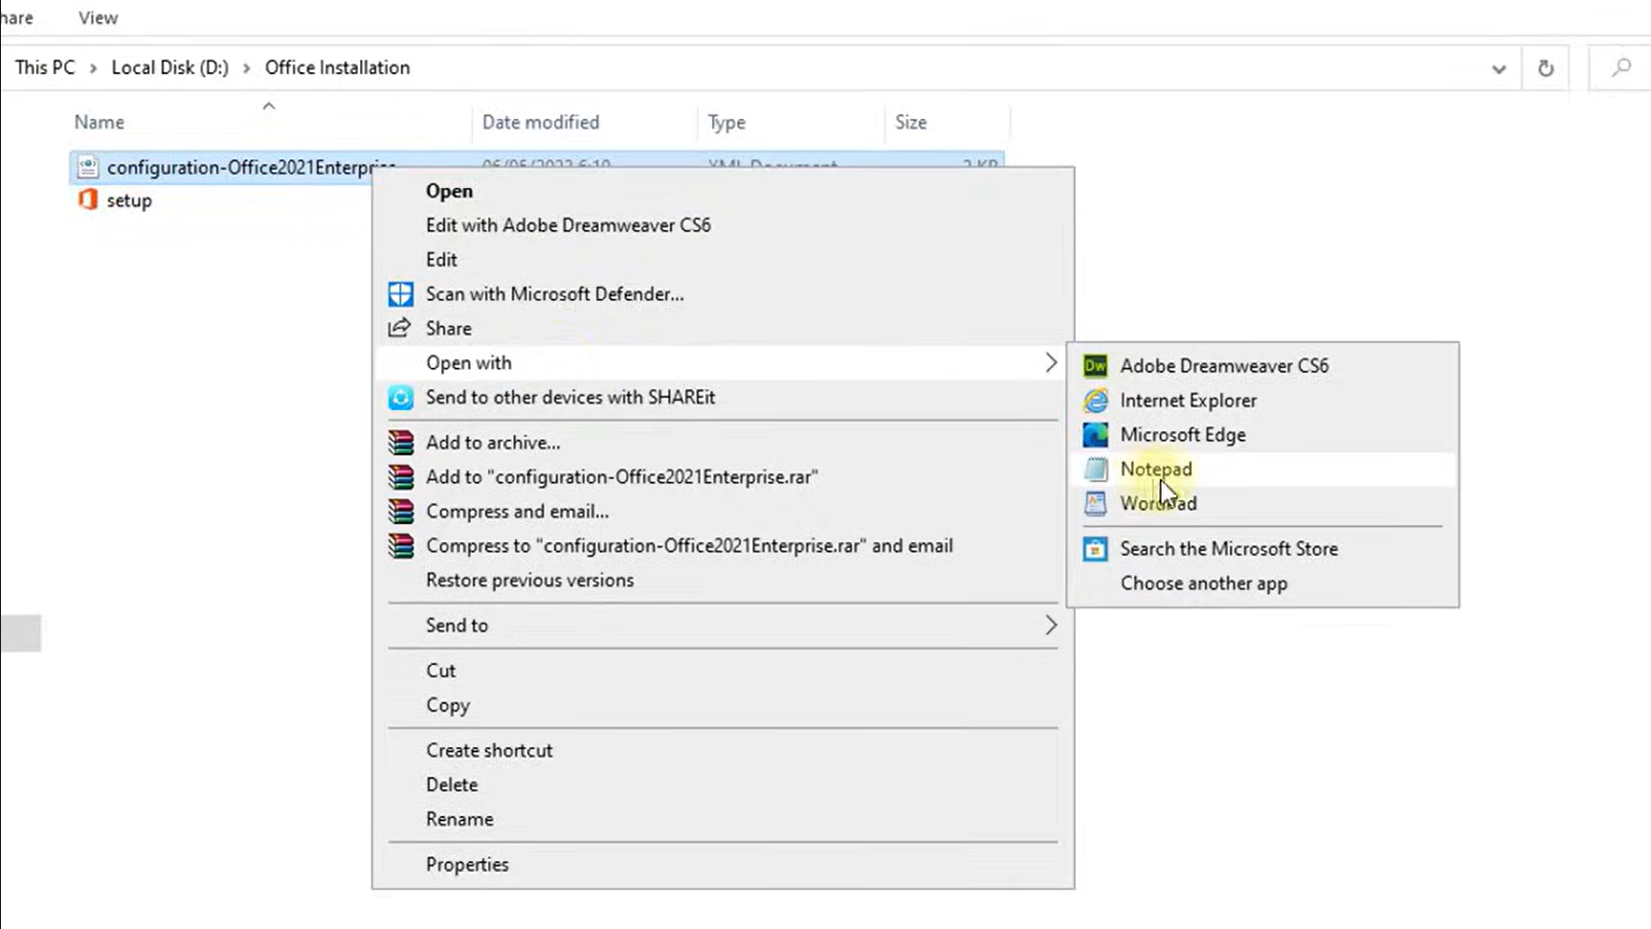Click the Notepad icon in Open with submenu
The width and height of the screenshot is (1651, 929).
(1095, 469)
